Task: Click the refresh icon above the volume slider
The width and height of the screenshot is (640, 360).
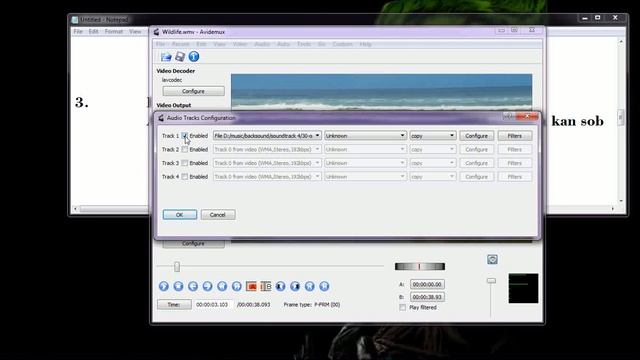Action: (492, 259)
